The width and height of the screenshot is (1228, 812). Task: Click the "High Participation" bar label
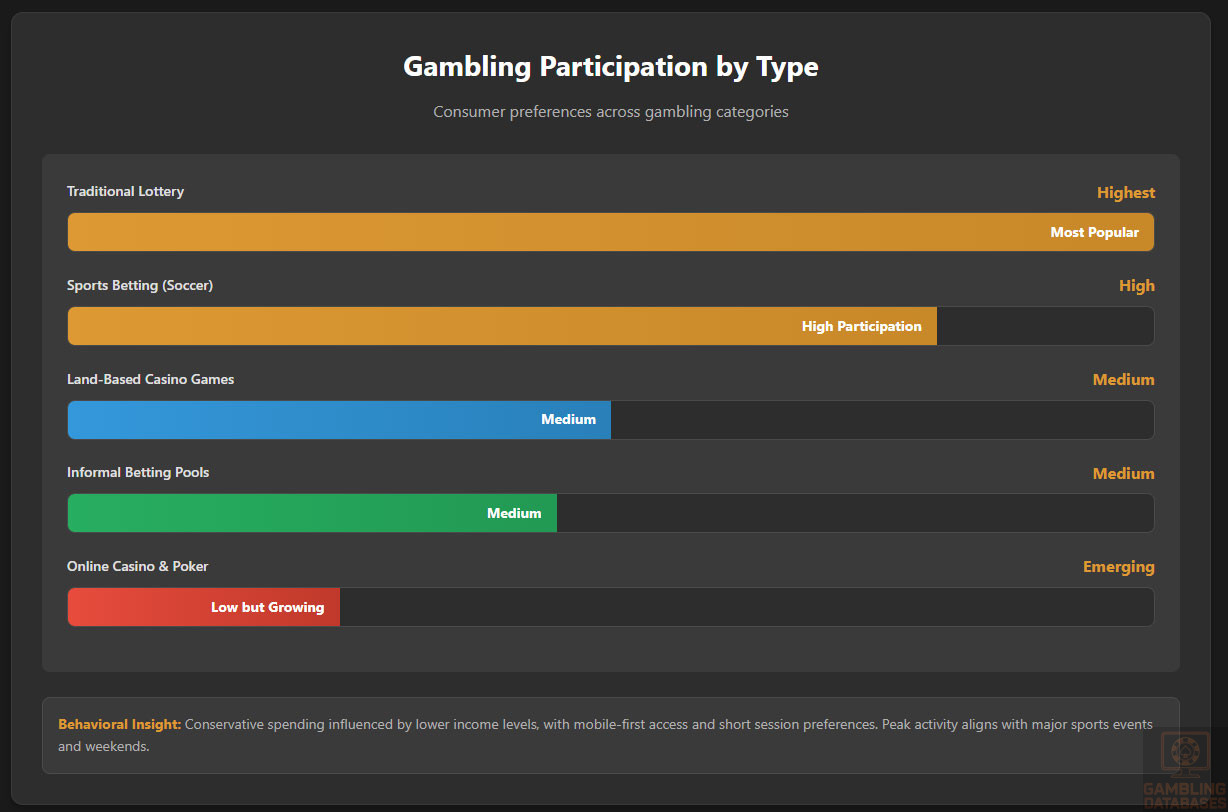861,326
